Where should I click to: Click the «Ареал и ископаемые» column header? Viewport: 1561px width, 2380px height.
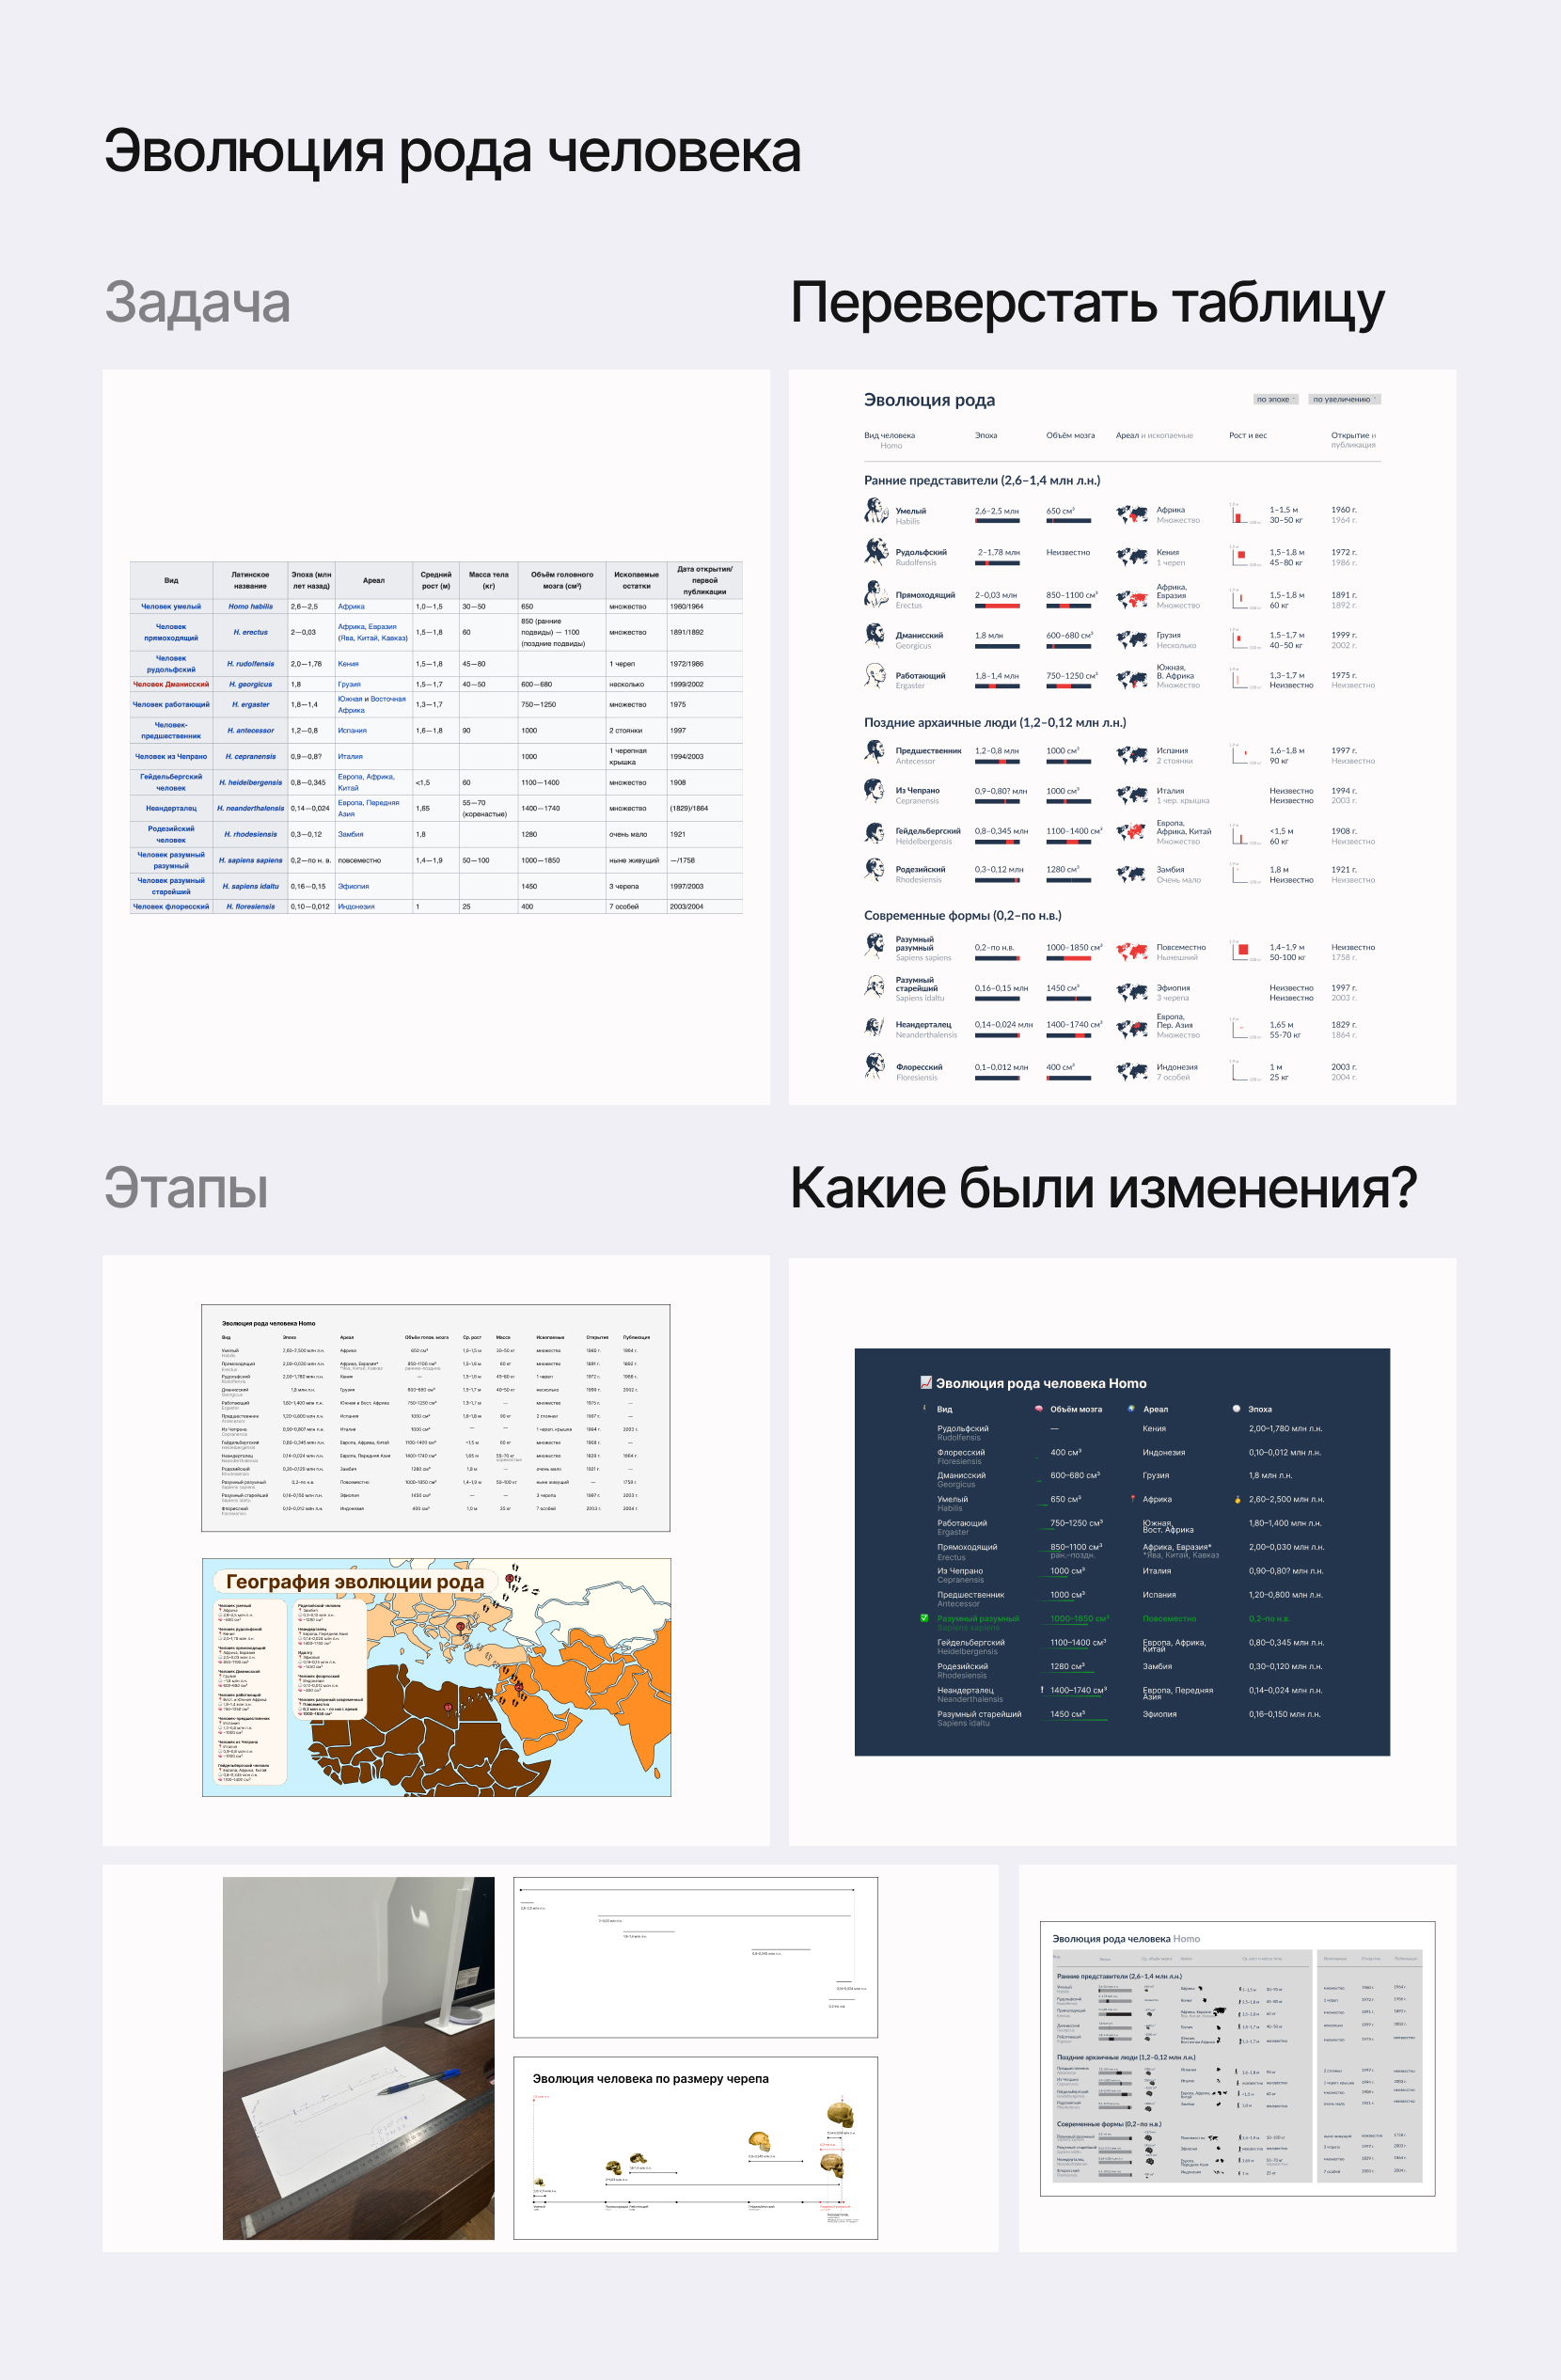pos(1155,436)
